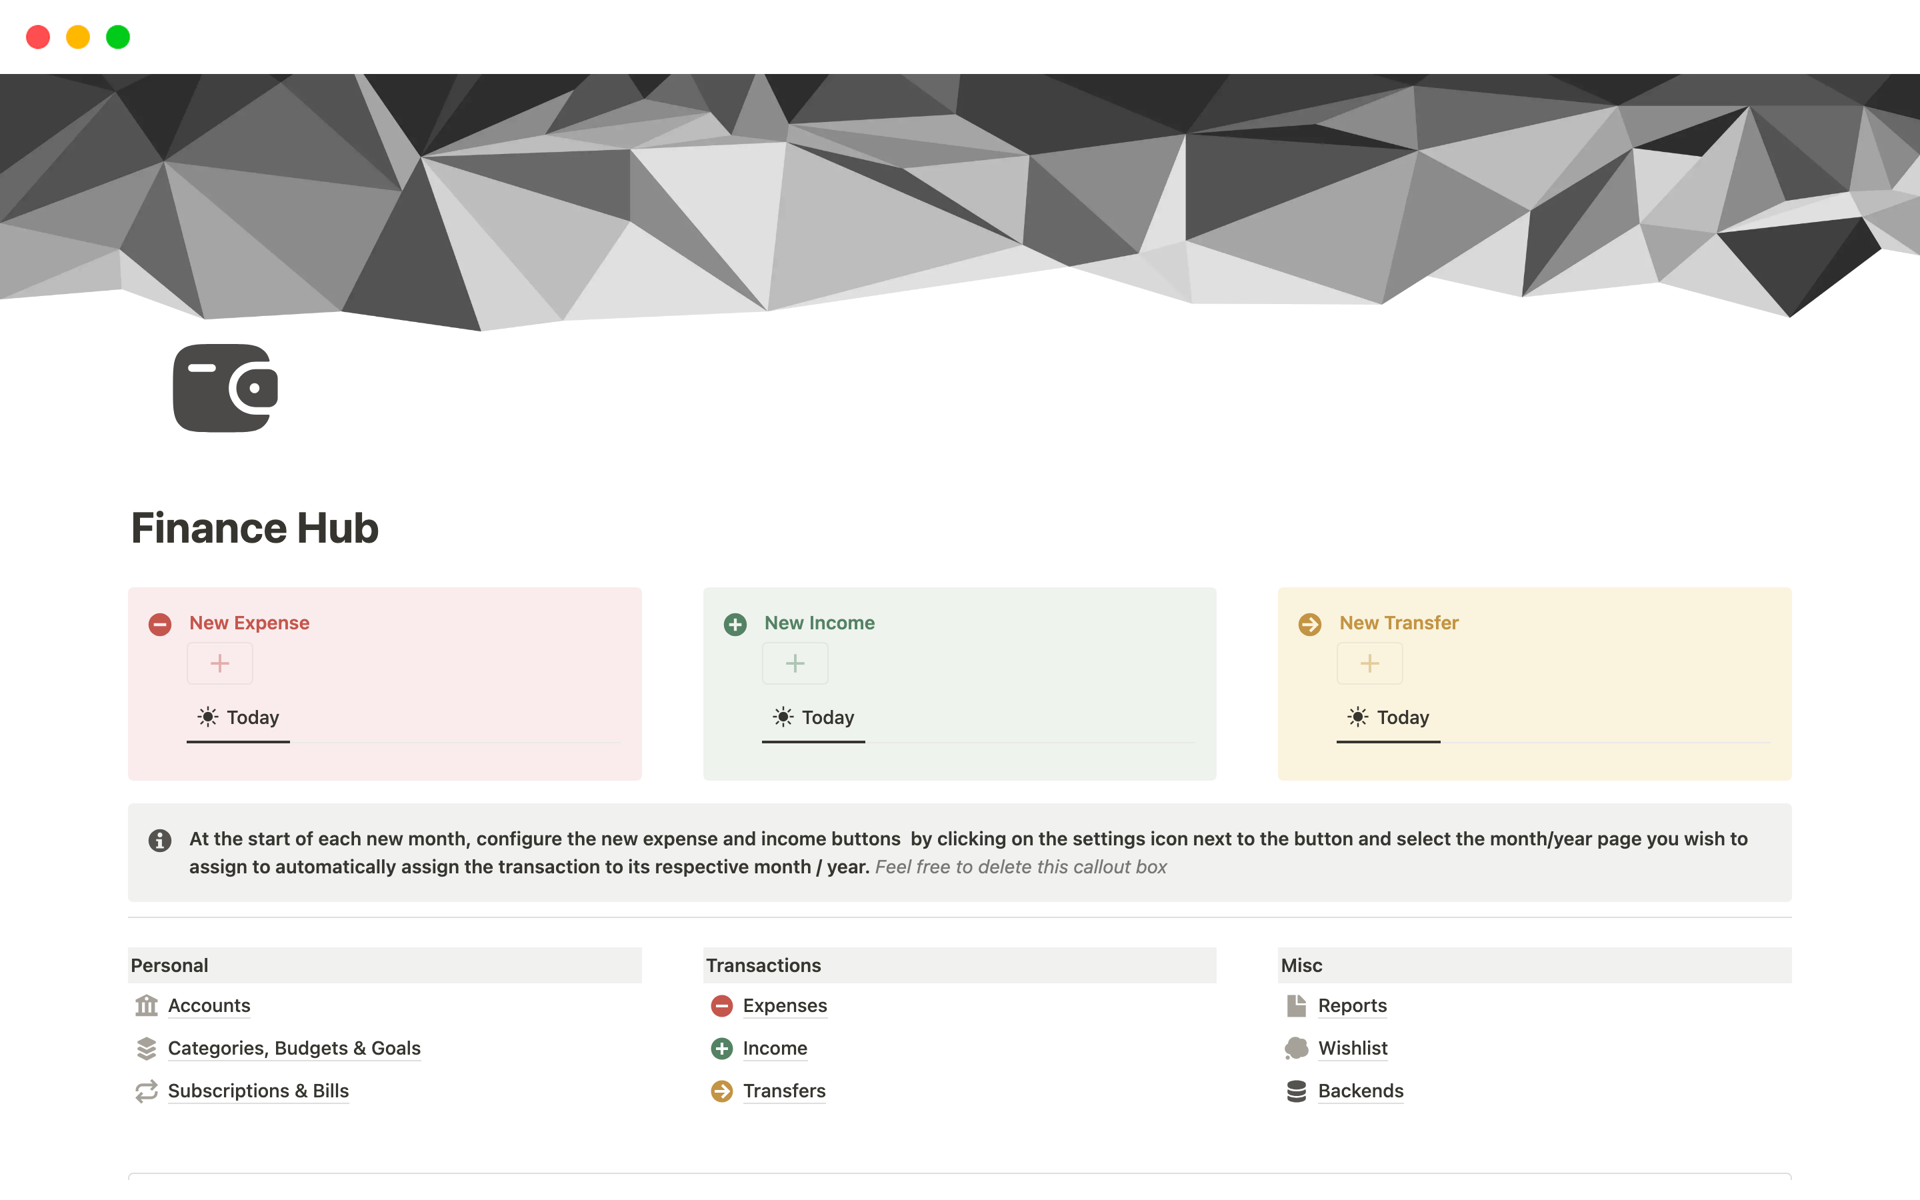Open the Expenses page link
This screenshot has height=1200, width=1920.
click(784, 1005)
